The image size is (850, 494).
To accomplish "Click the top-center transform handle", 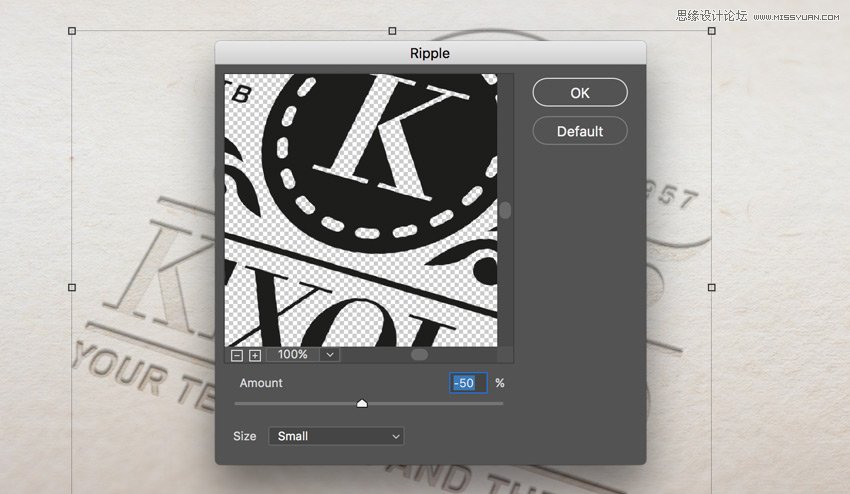I will pos(392,31).
